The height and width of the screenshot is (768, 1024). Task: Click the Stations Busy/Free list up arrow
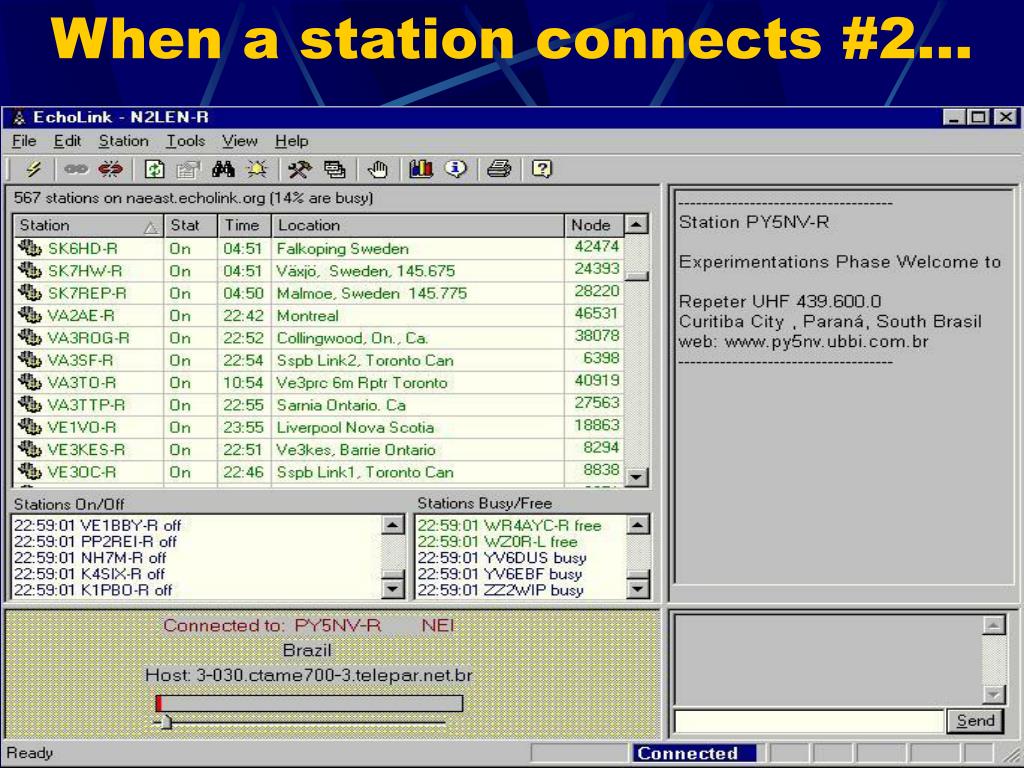tap(638, 525)
